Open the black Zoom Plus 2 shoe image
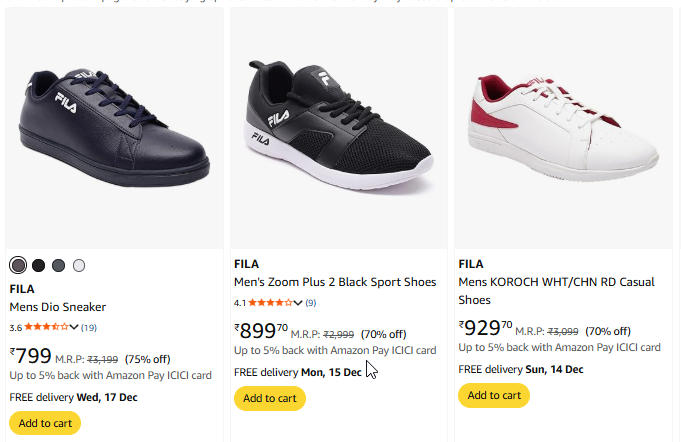The image size is (681, 442). 340,118
